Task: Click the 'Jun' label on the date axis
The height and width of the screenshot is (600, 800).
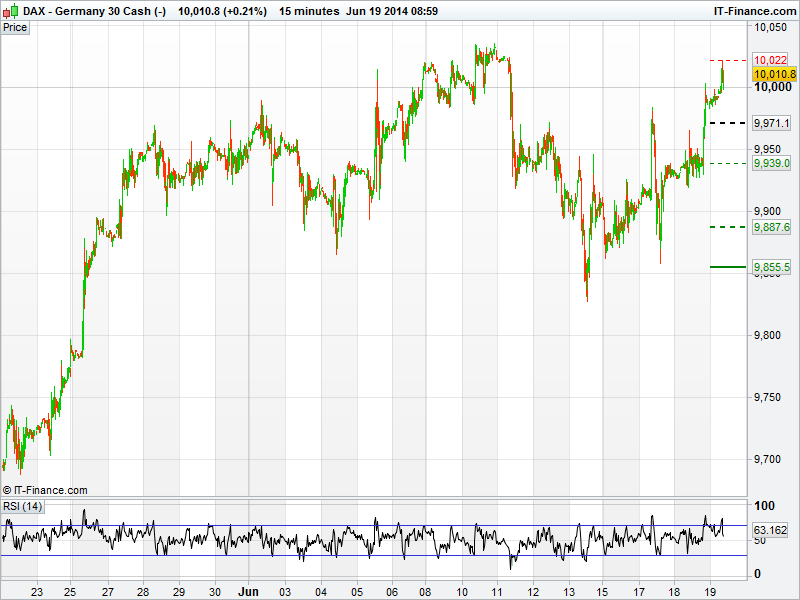Action: click(x=249, y=591)
